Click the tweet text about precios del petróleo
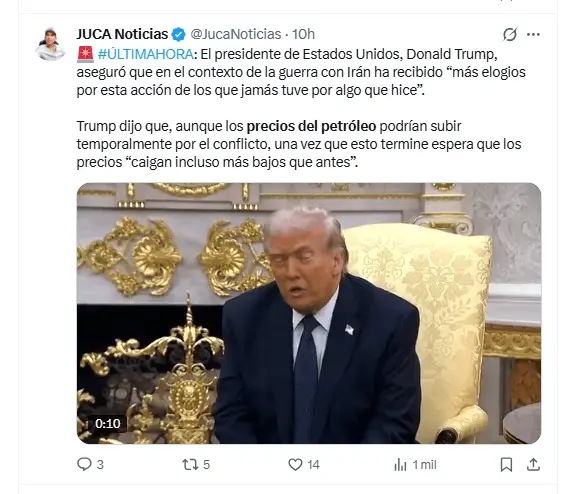Image resolution: width=577 pixels, height=494 pixels. tap(299, 144)
